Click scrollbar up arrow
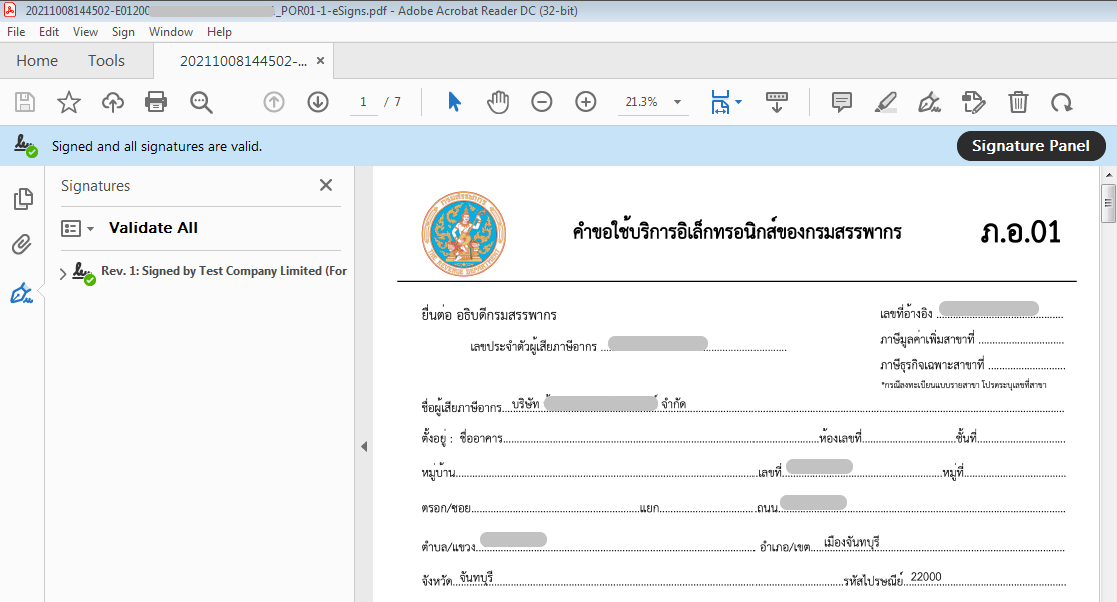The image size is (1117, 602). (1108, 175)
